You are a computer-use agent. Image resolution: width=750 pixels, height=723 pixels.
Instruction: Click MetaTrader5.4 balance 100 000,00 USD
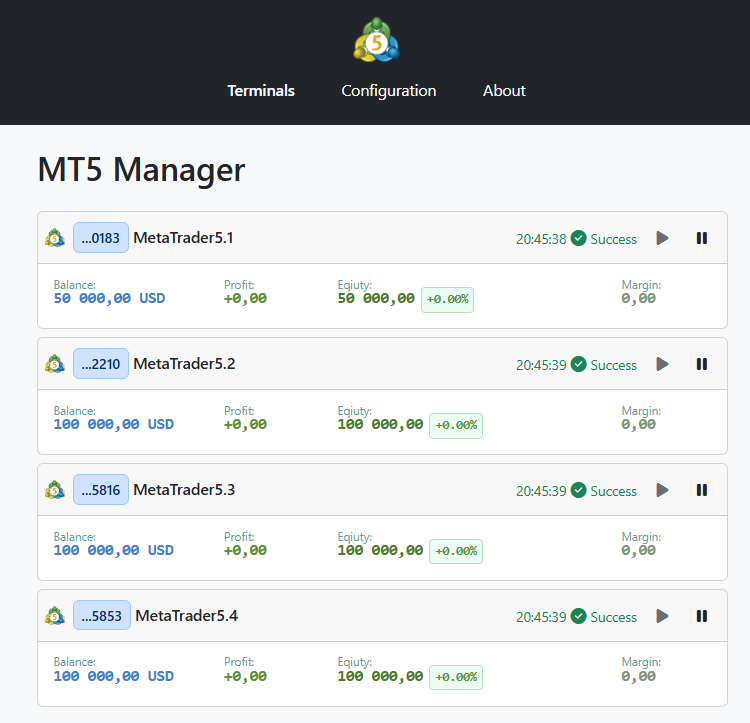click(114, 677)
